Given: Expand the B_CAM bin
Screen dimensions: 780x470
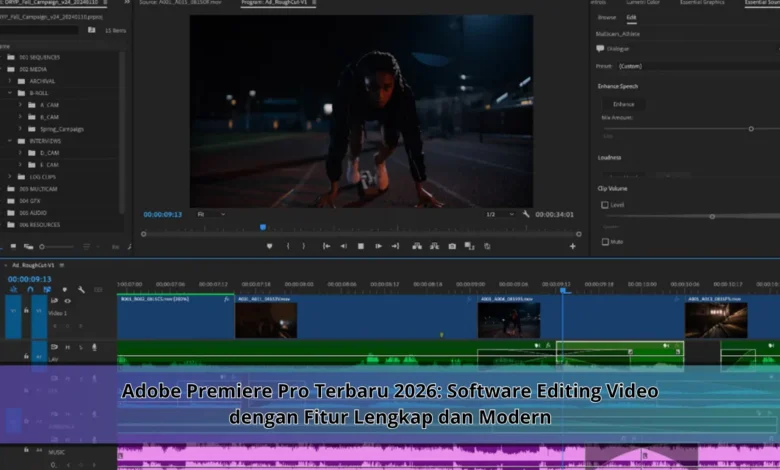Looking at the screenshot, I should pyautogui.click(x=20, y=116).
